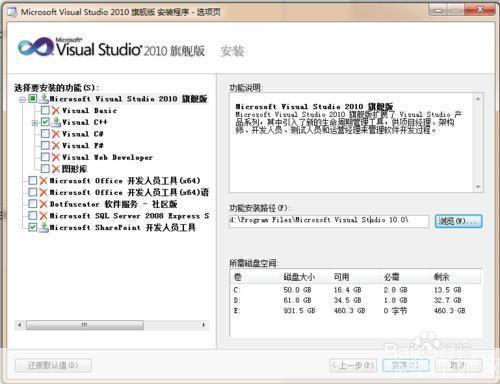The height and width of the screenshot is (384, 500).
Task: Click the red X icon beside Visual F#
Action: click(56, 145)
